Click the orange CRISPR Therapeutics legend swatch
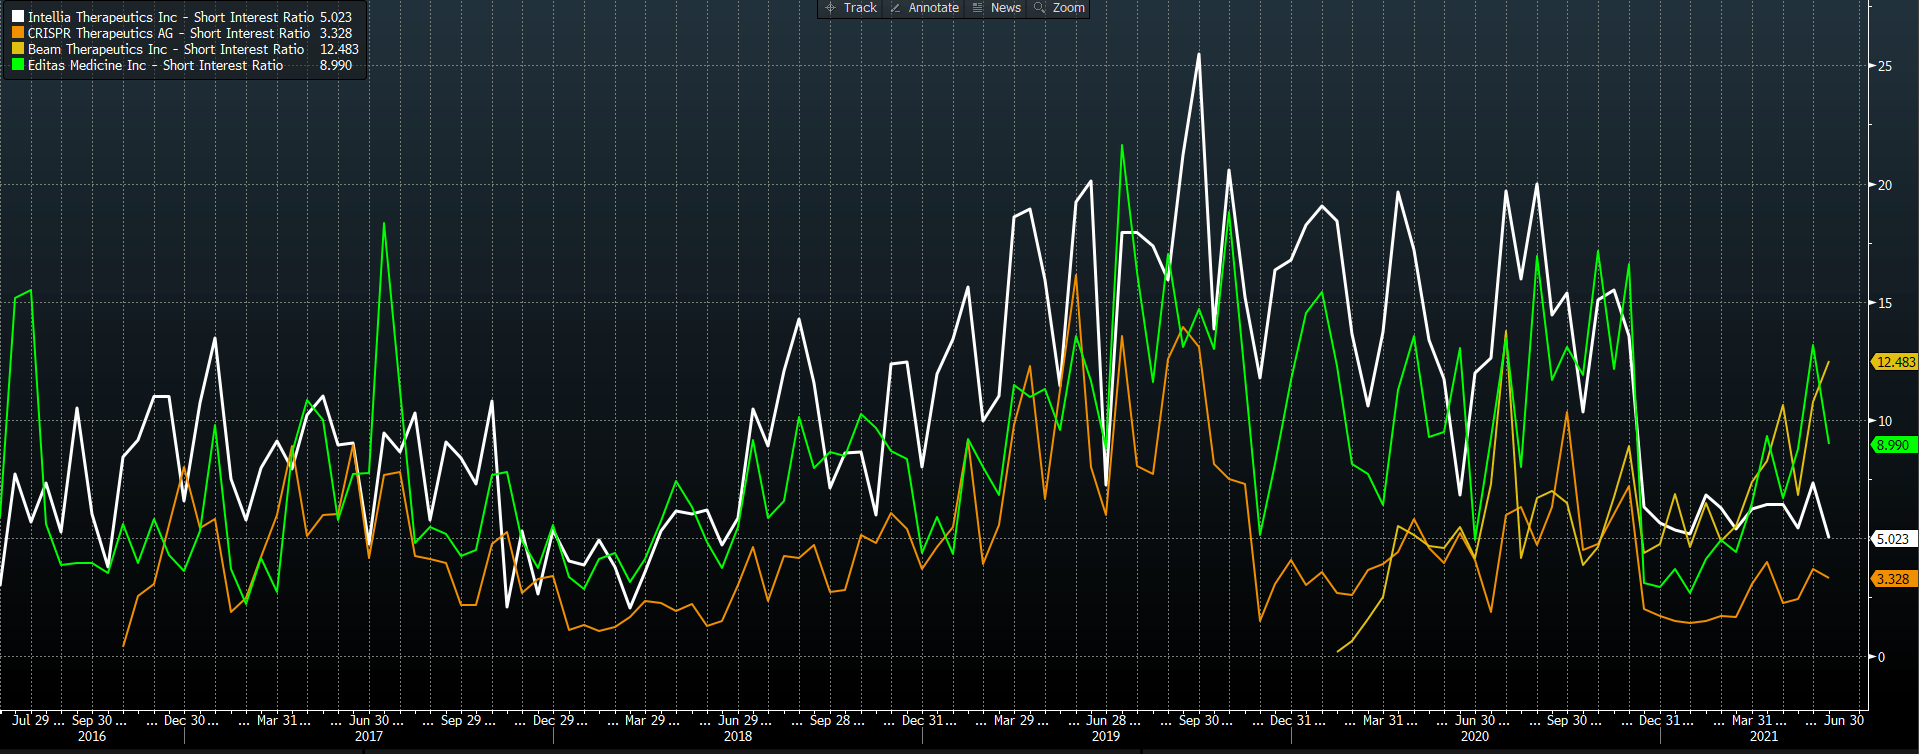 (x=17, y=33)
